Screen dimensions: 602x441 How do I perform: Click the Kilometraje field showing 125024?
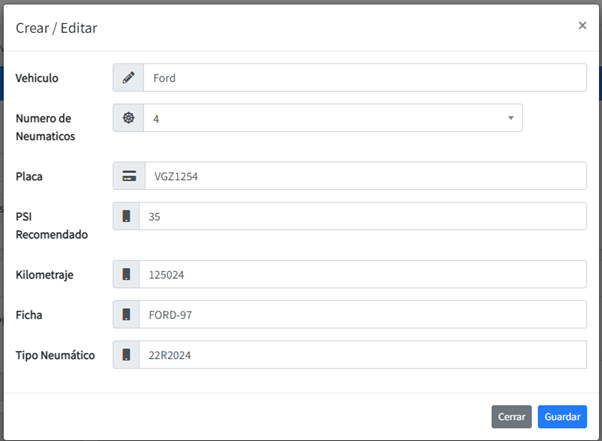362,274
